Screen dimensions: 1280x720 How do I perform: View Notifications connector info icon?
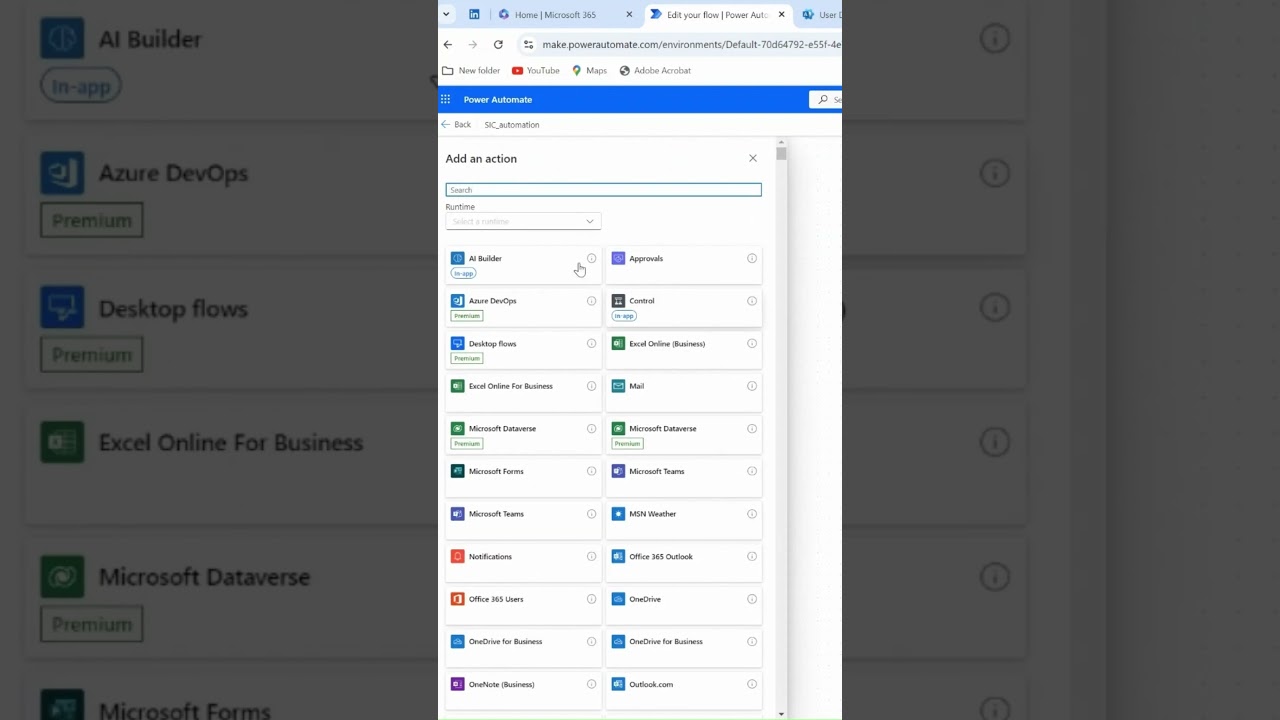pyautogui.click(x=591, y=556)
